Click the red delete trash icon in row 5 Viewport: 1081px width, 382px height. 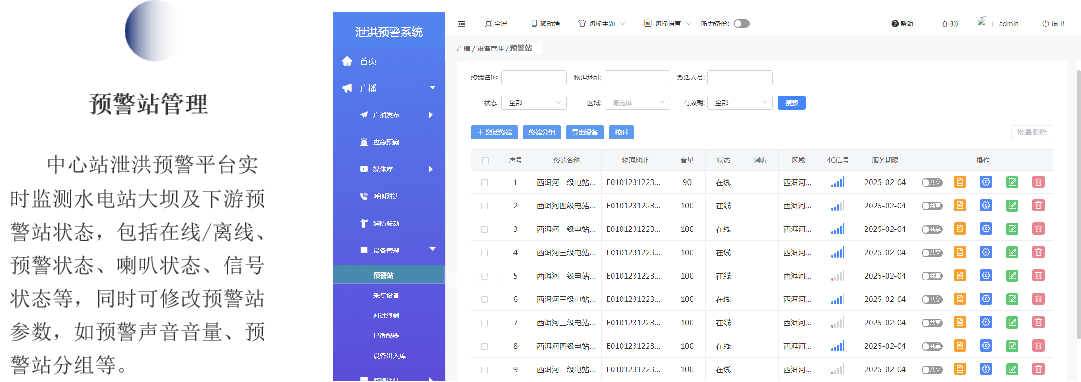pyautogui.click(x=1038, y=276)
